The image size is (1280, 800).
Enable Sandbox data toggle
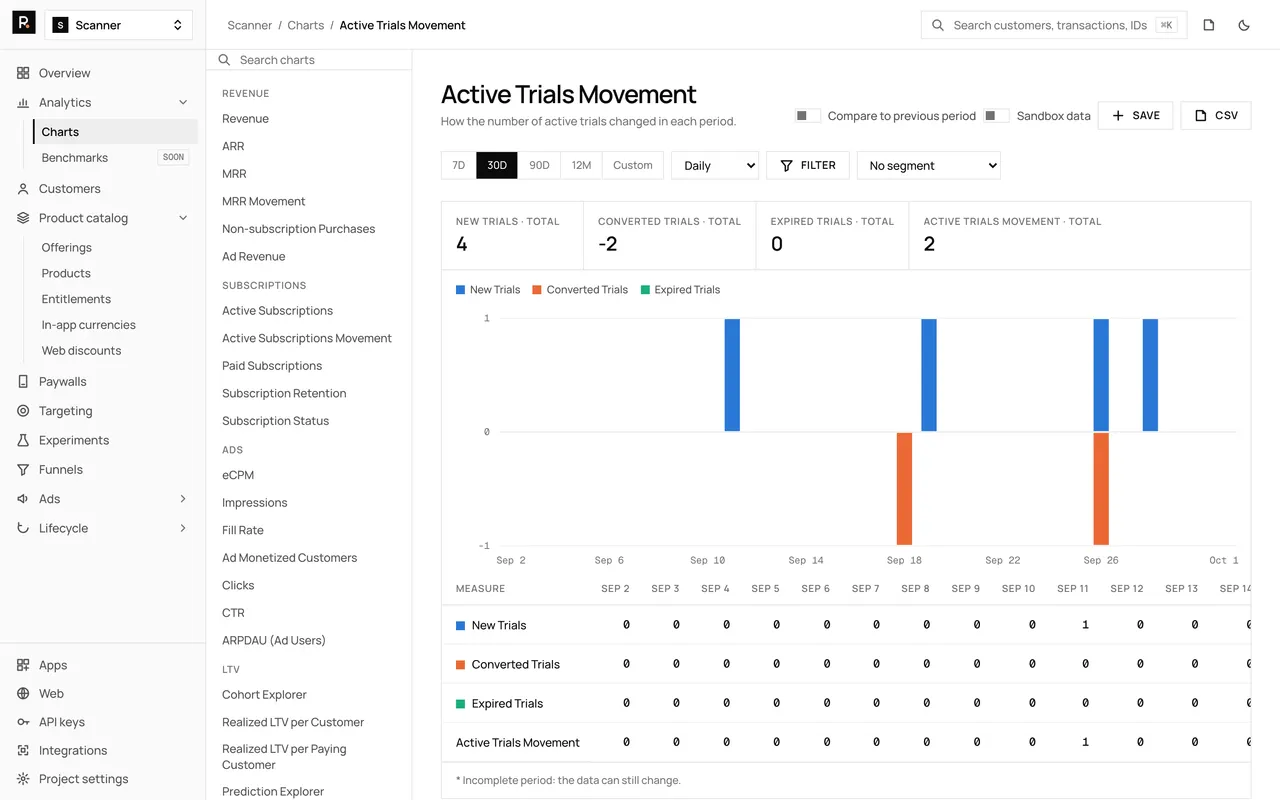tap(996, 116)
